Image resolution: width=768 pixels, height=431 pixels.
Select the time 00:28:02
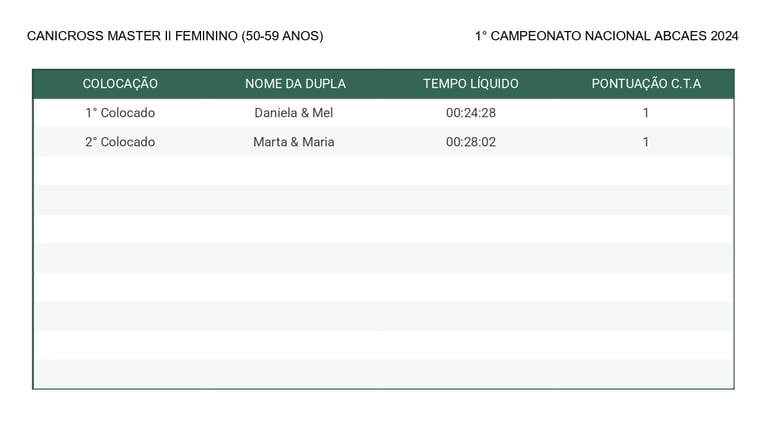tap(471, 142)
